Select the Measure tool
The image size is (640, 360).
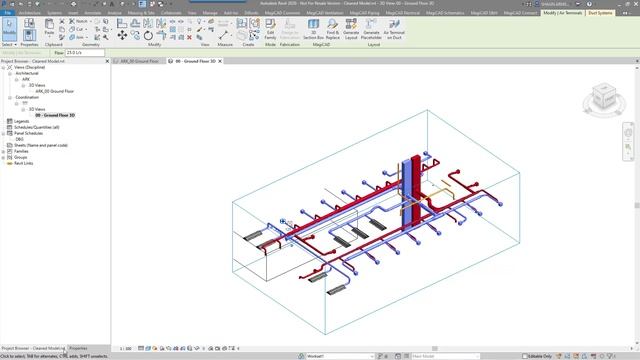[x=223, y=35]
